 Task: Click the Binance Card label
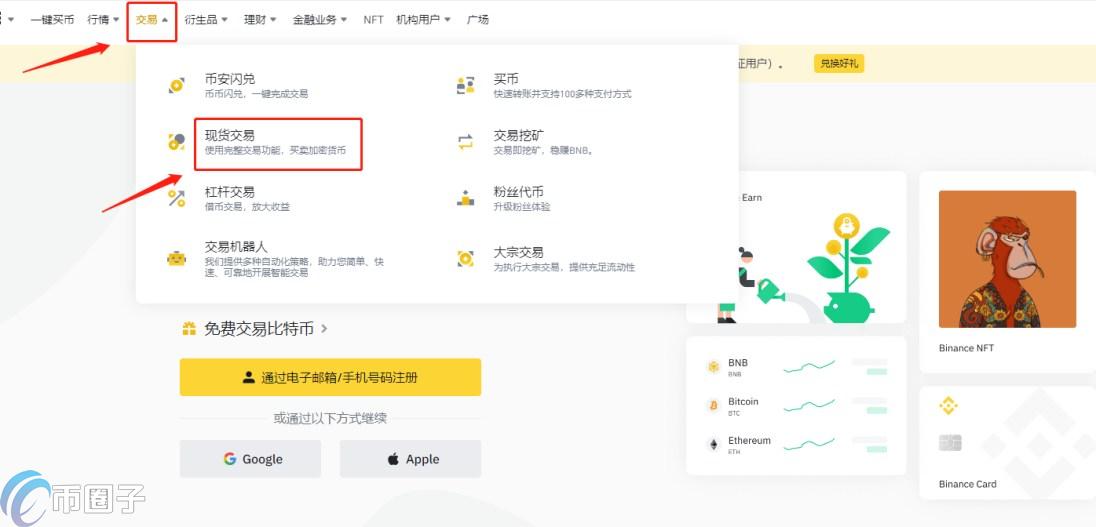point(967,484)
